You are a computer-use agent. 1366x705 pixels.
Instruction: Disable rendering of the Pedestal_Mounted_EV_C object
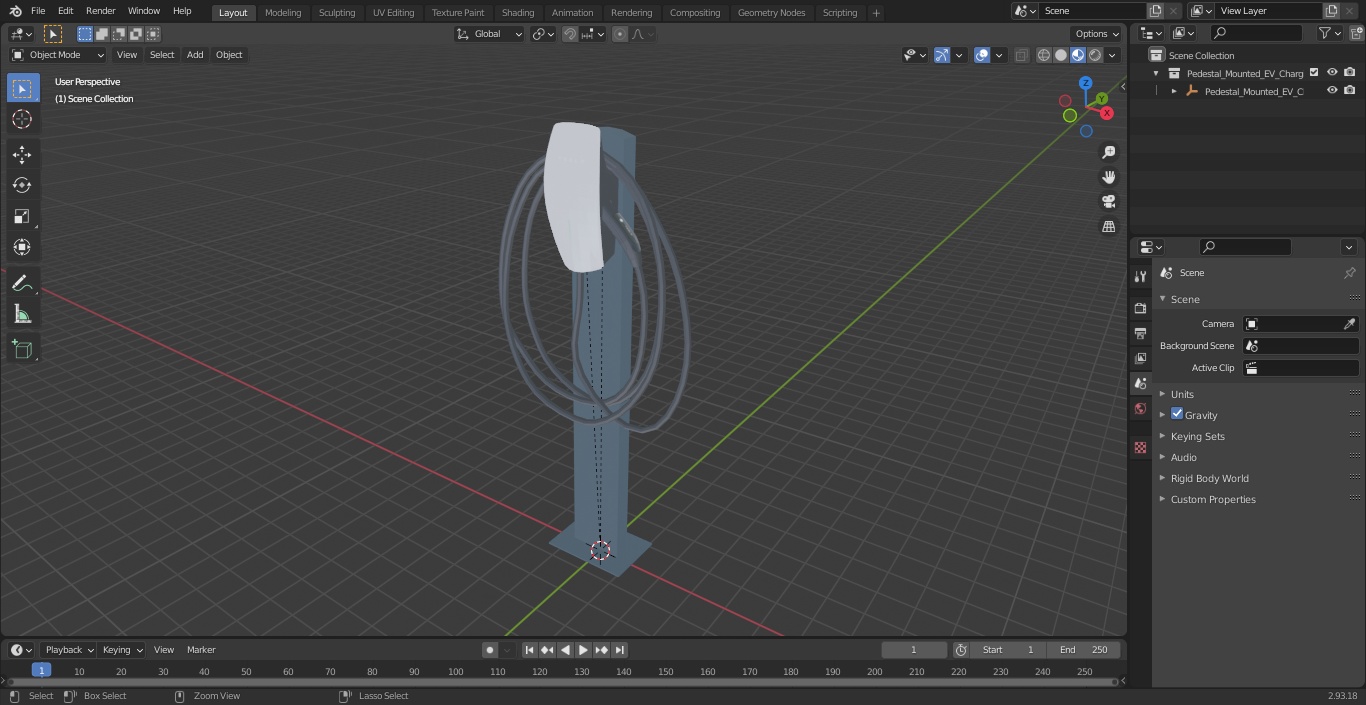point(1350,91)
